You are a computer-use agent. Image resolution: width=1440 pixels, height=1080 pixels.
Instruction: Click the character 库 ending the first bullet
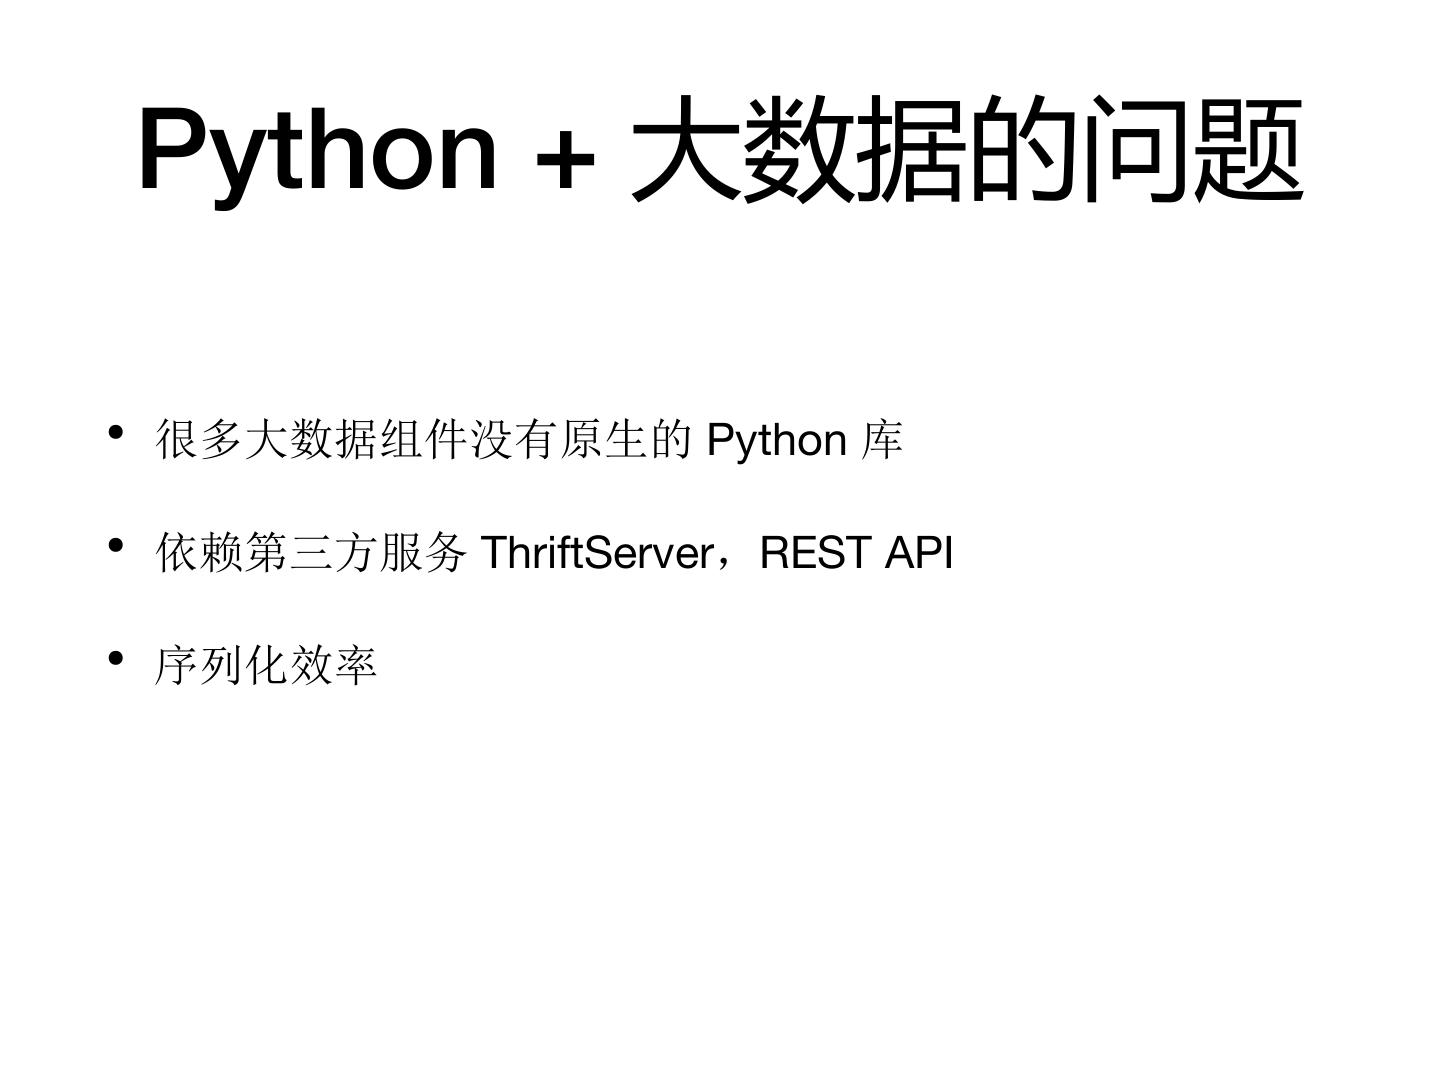[x=882, y=440]
